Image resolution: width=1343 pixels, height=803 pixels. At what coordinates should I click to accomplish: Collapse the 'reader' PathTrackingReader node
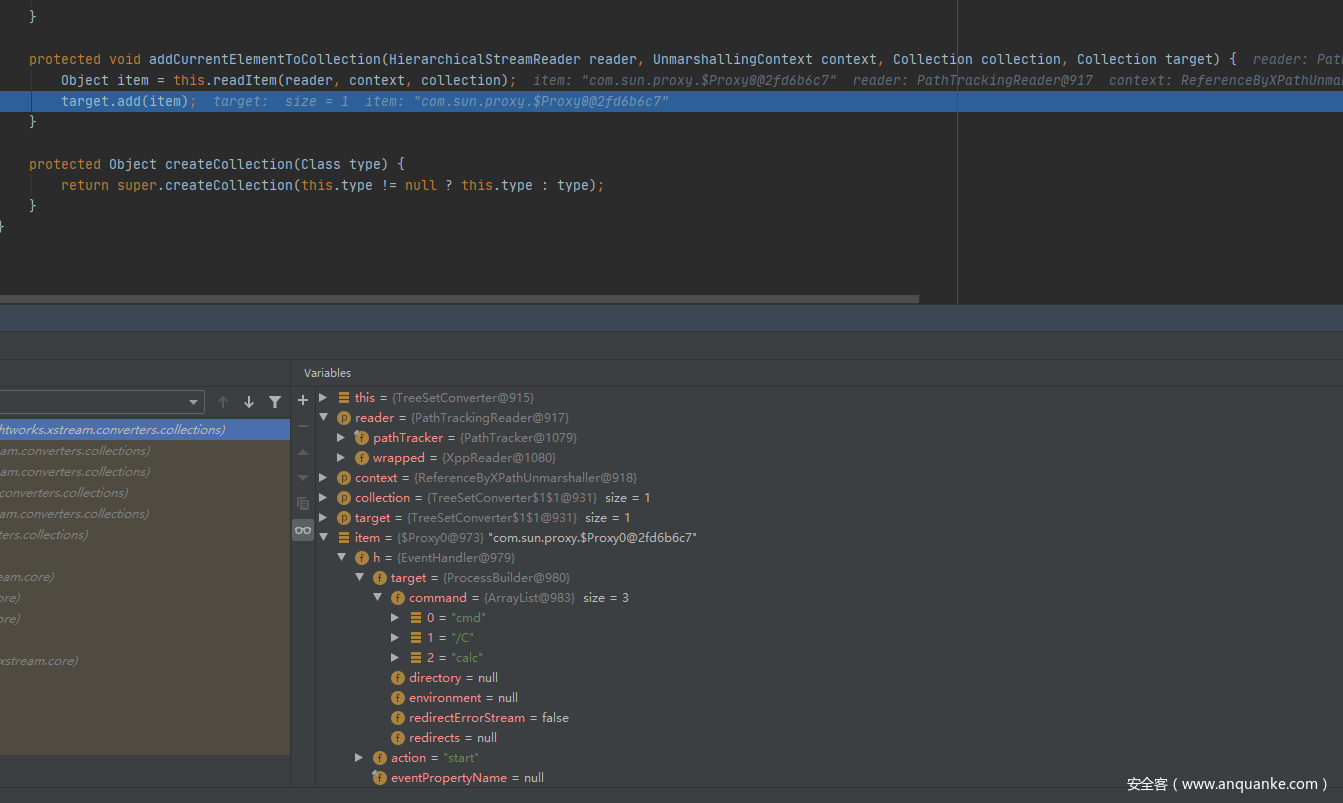click(323, 417)
